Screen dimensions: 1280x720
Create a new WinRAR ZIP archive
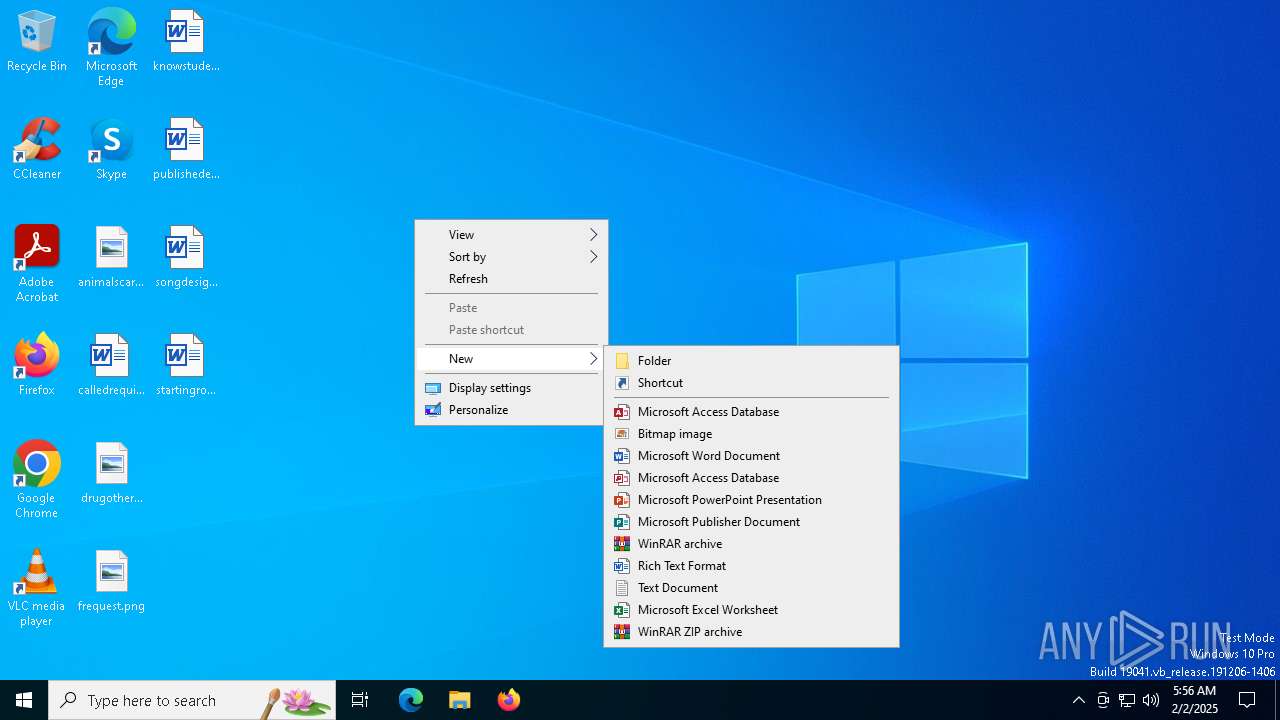[x=751, y=632]
